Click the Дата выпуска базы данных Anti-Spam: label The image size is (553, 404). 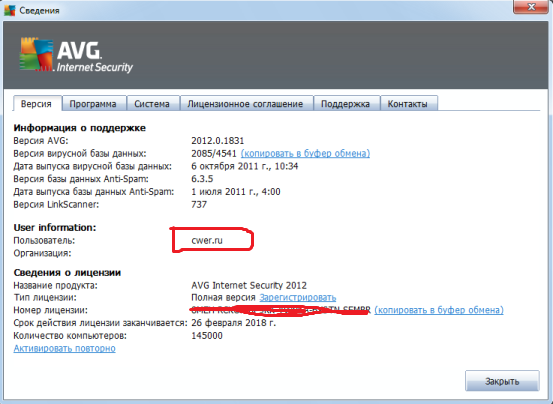[94, 191]
